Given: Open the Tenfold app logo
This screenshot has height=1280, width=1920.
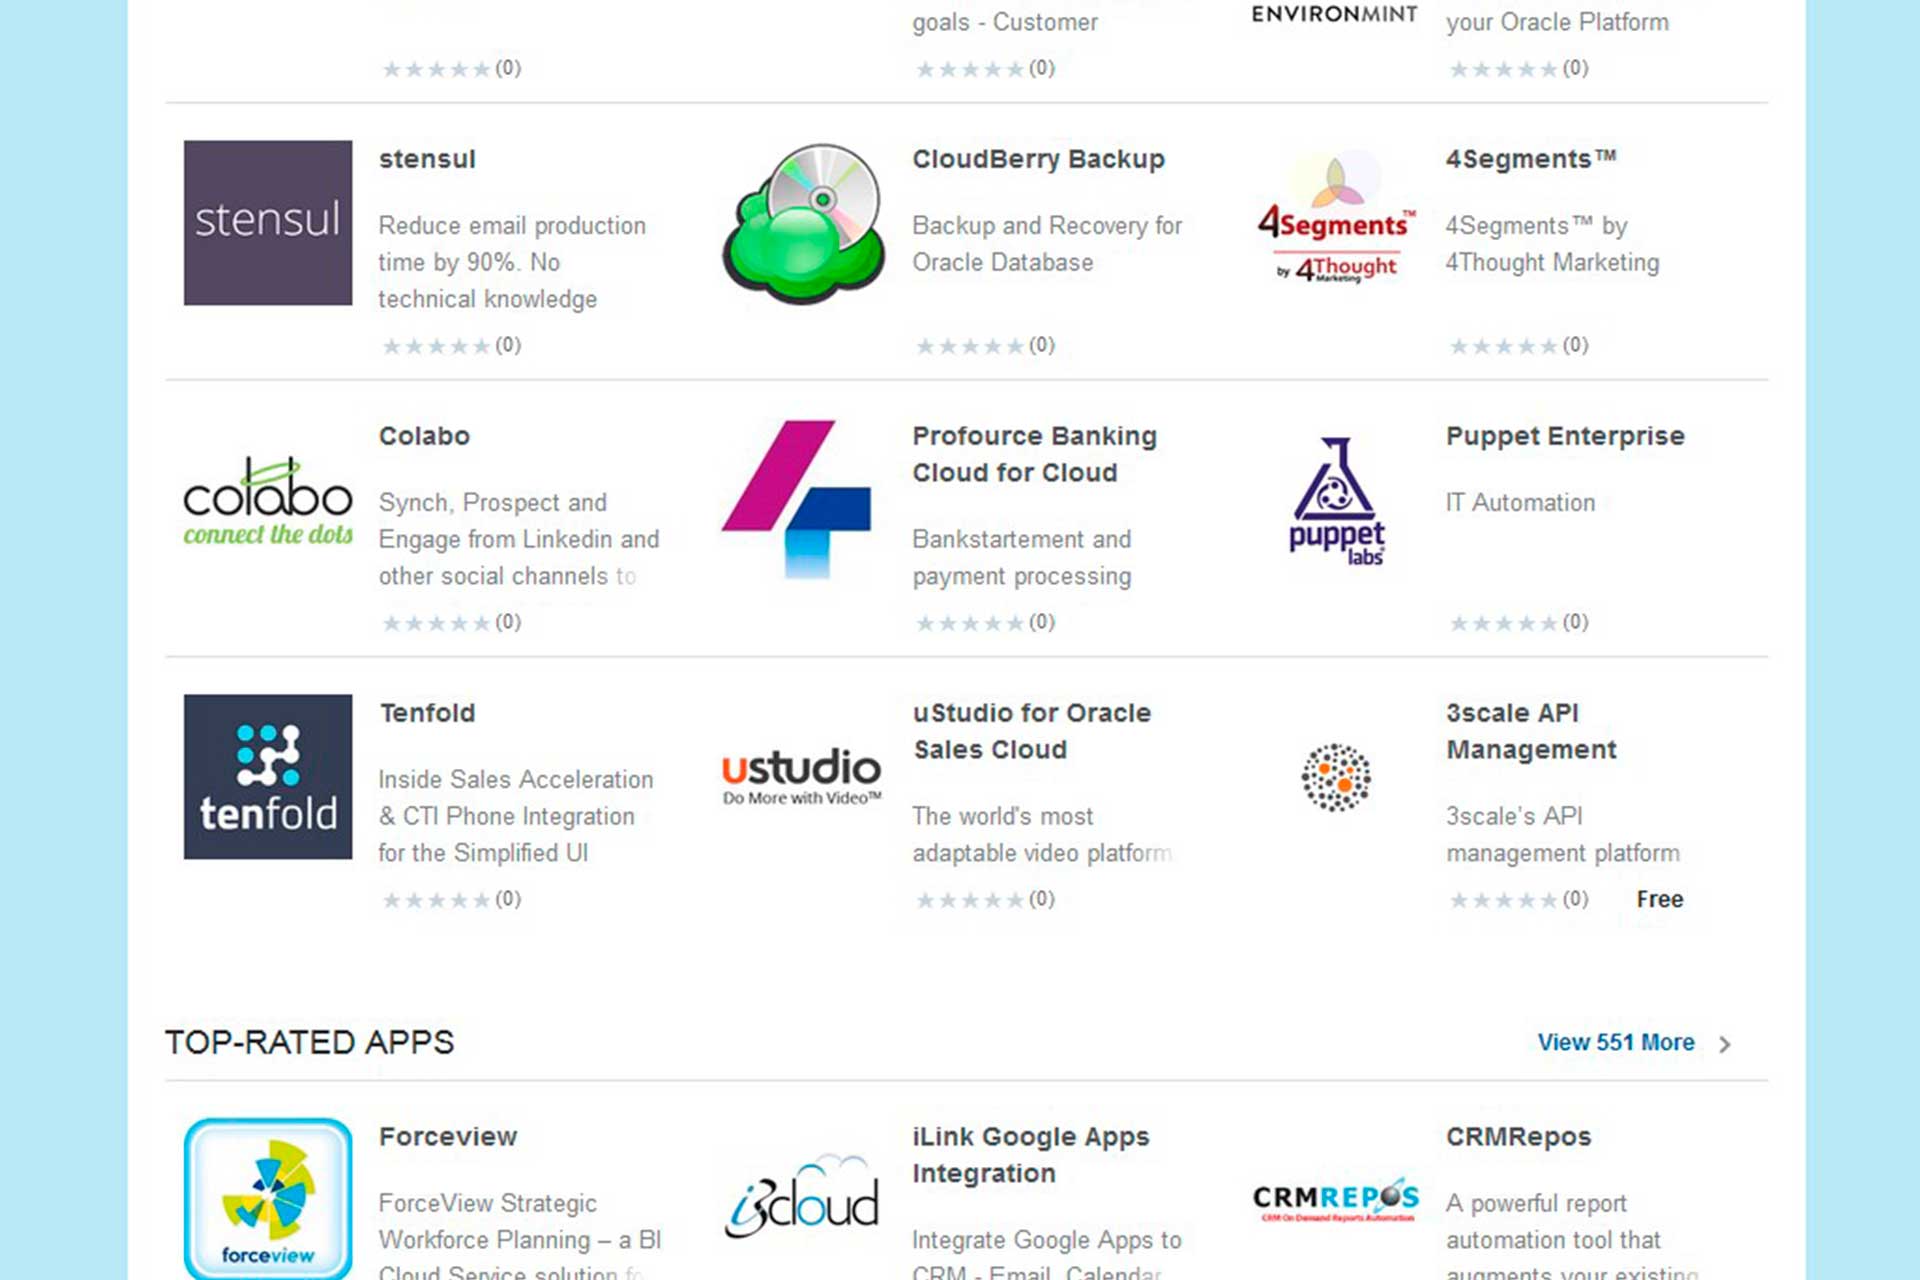Looking at the screenshot, I should click(x=268, y=777).
